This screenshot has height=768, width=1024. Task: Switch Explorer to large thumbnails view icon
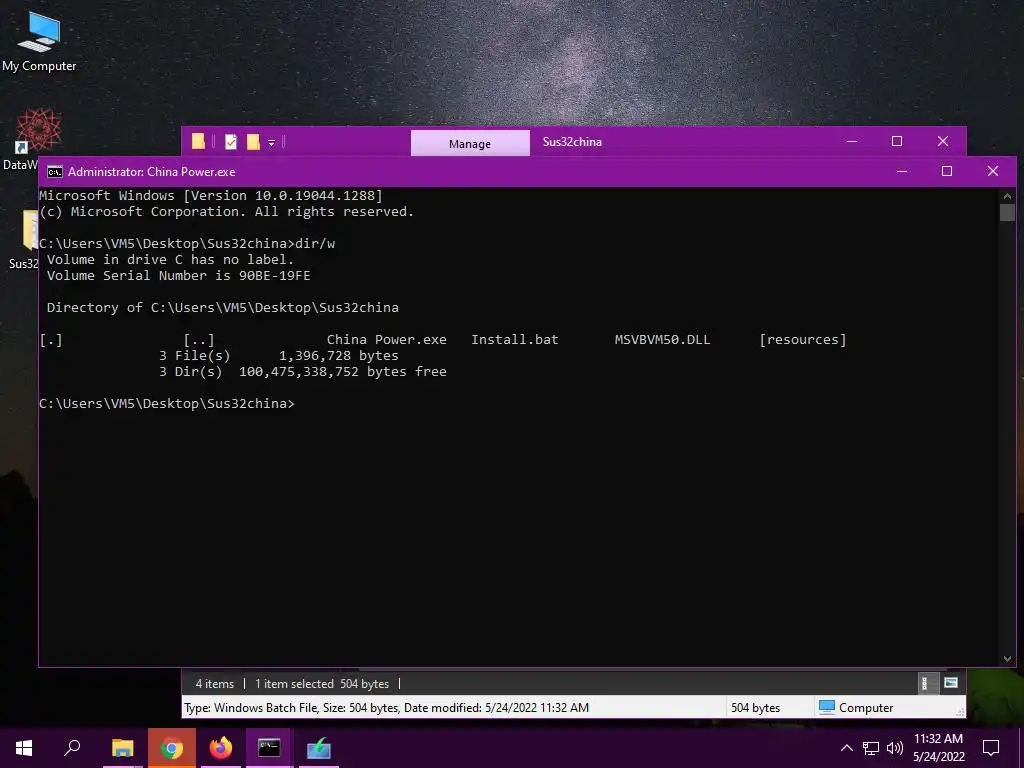951,683
